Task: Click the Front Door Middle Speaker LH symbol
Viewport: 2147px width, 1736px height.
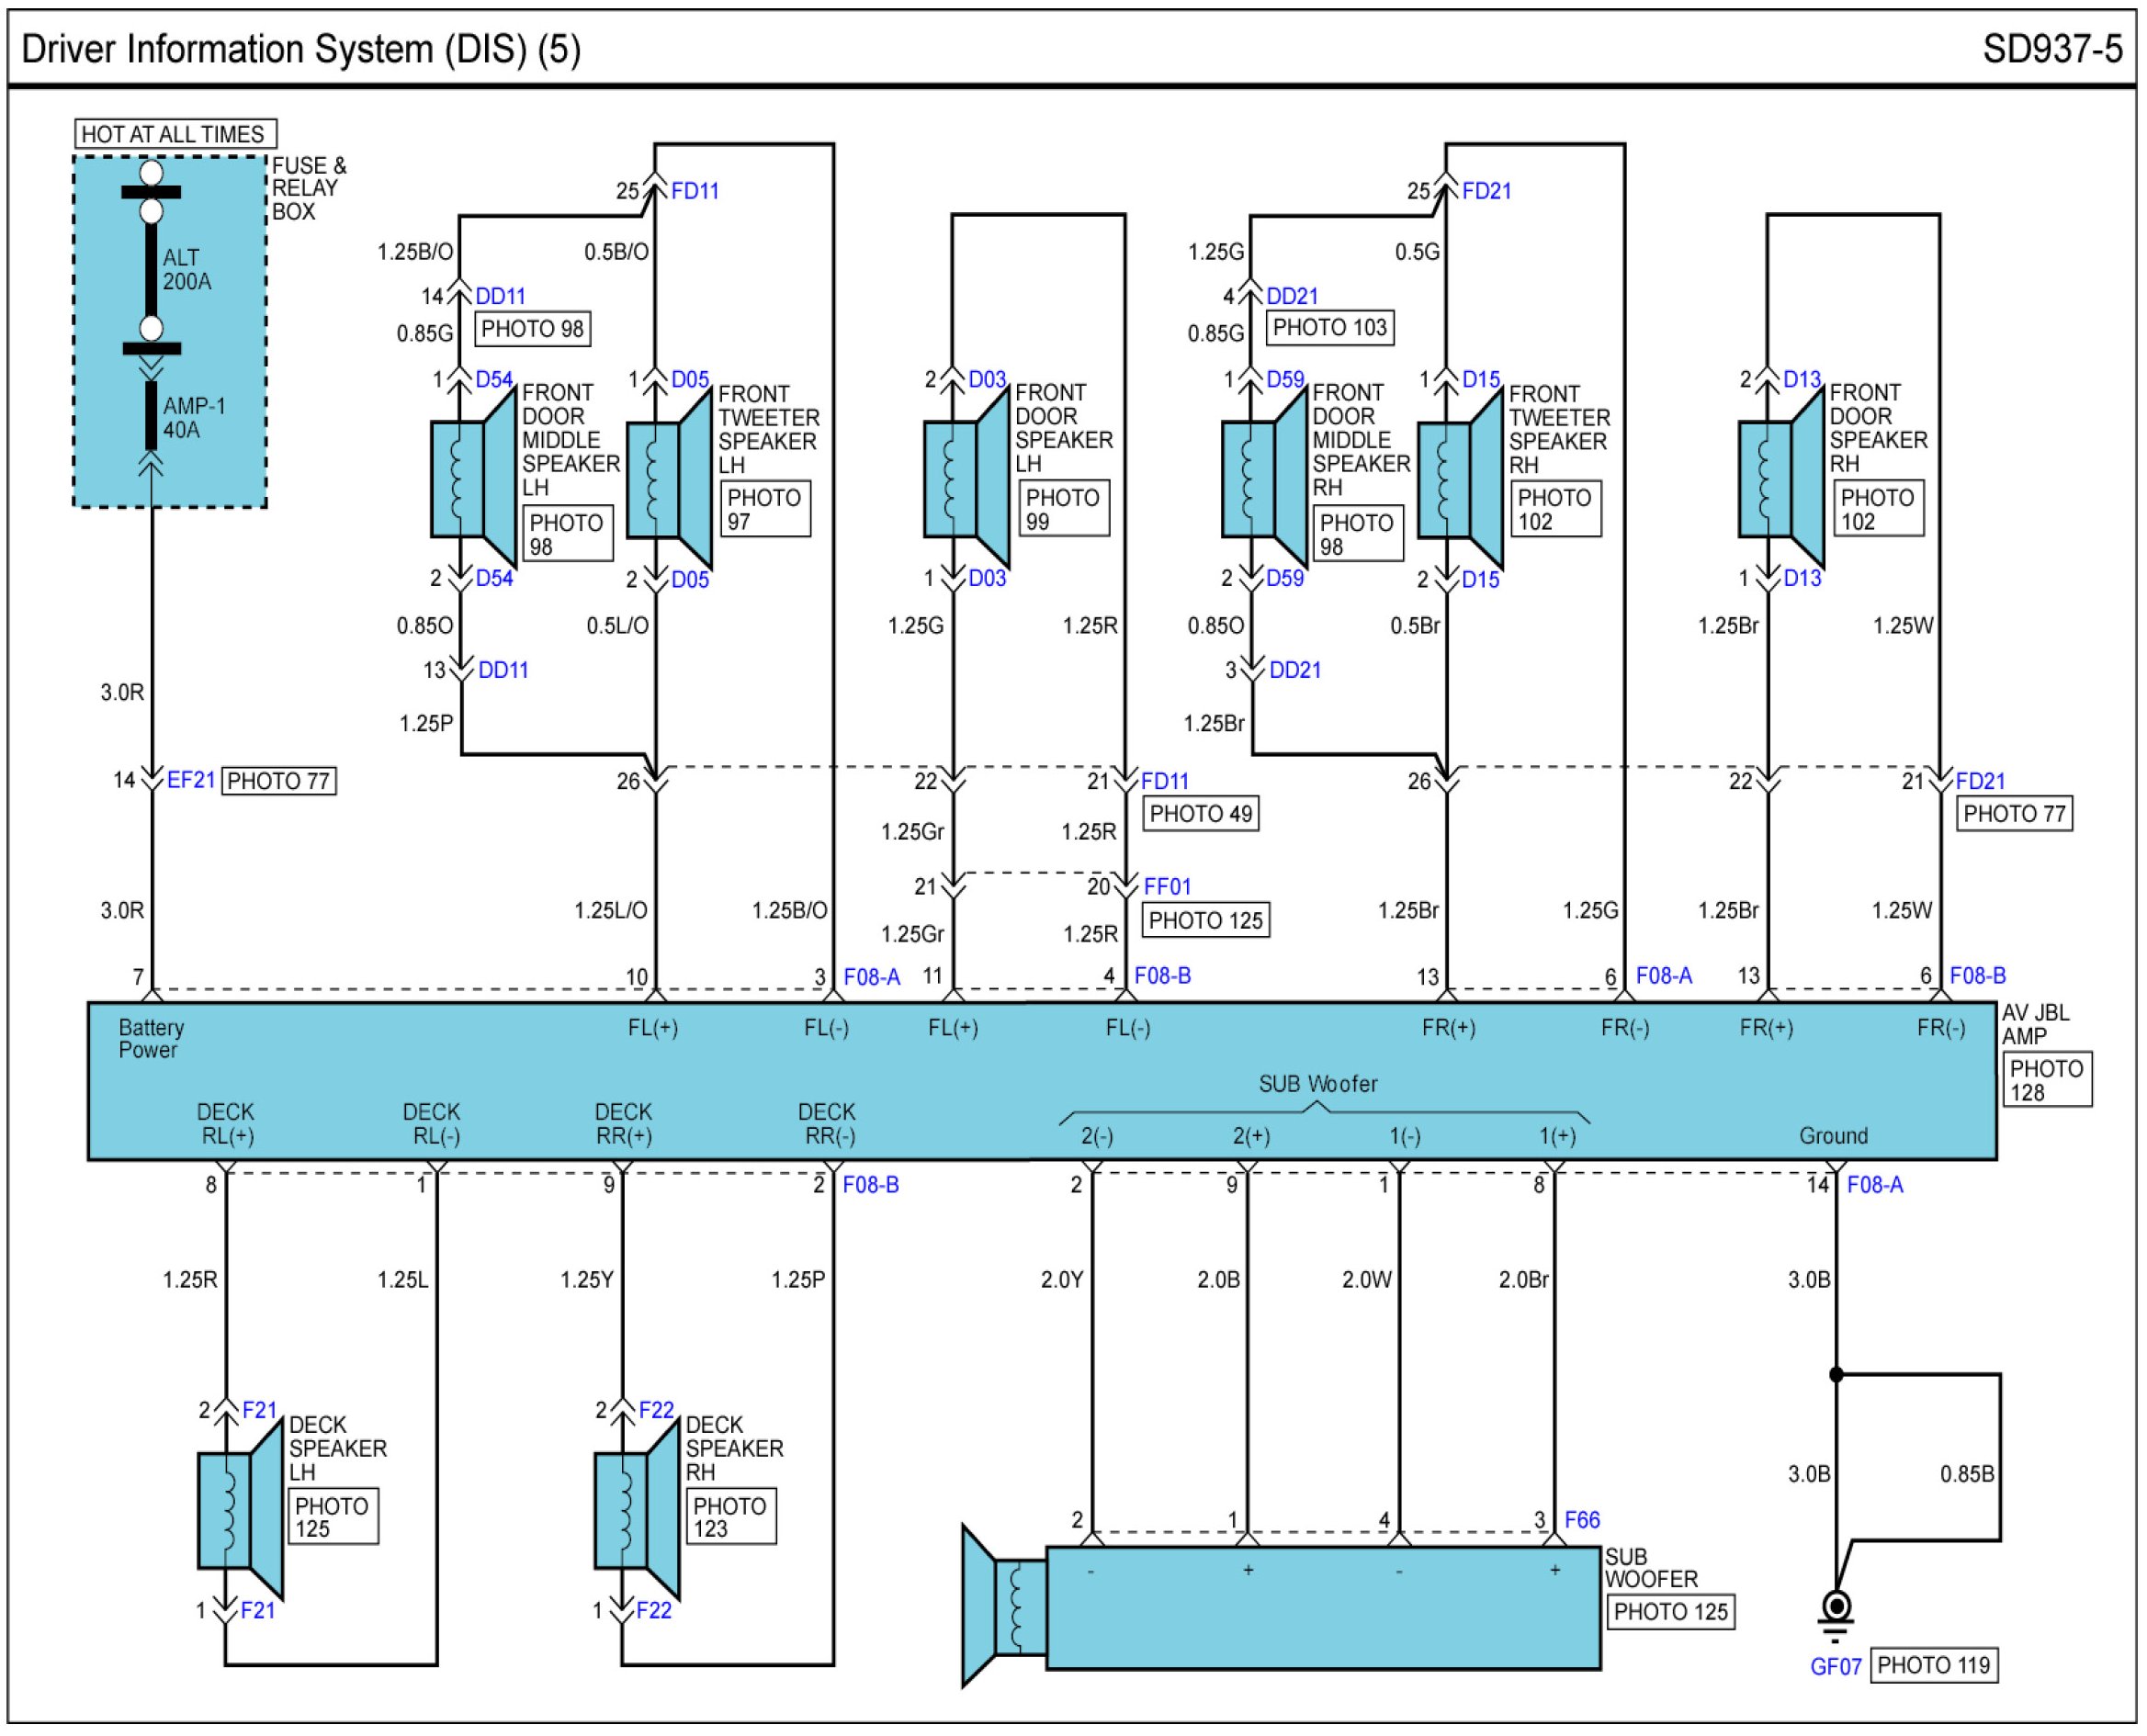Action: pyautogui.click(x=470, y=479)
